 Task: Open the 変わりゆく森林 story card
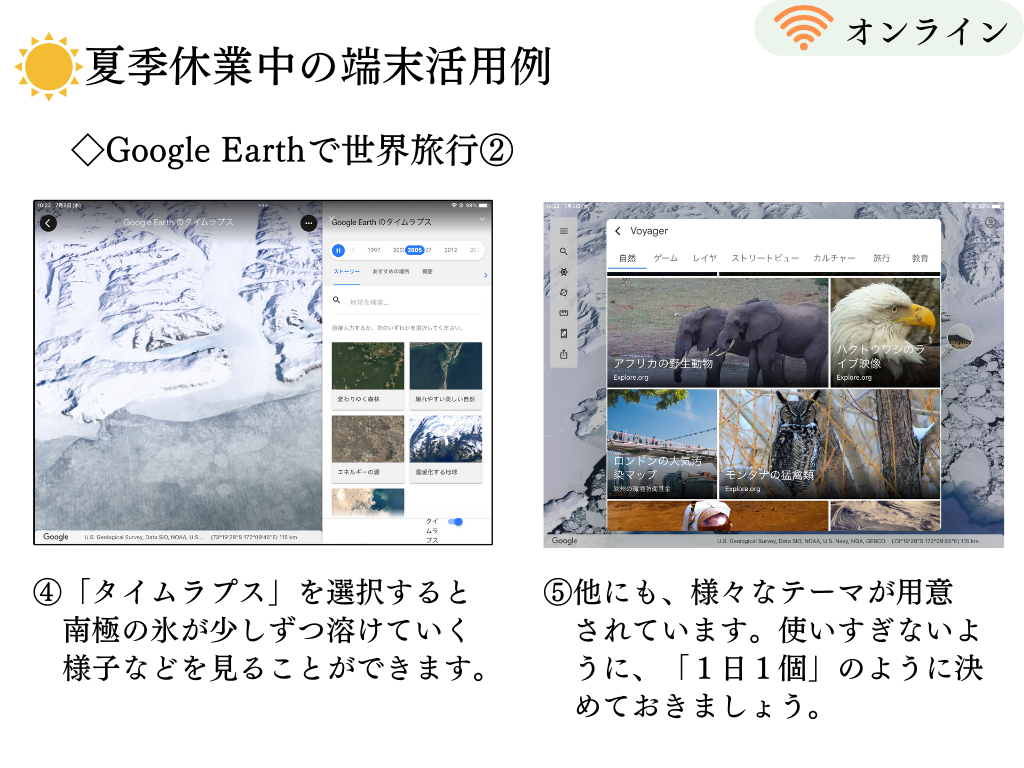pos(368,375)
